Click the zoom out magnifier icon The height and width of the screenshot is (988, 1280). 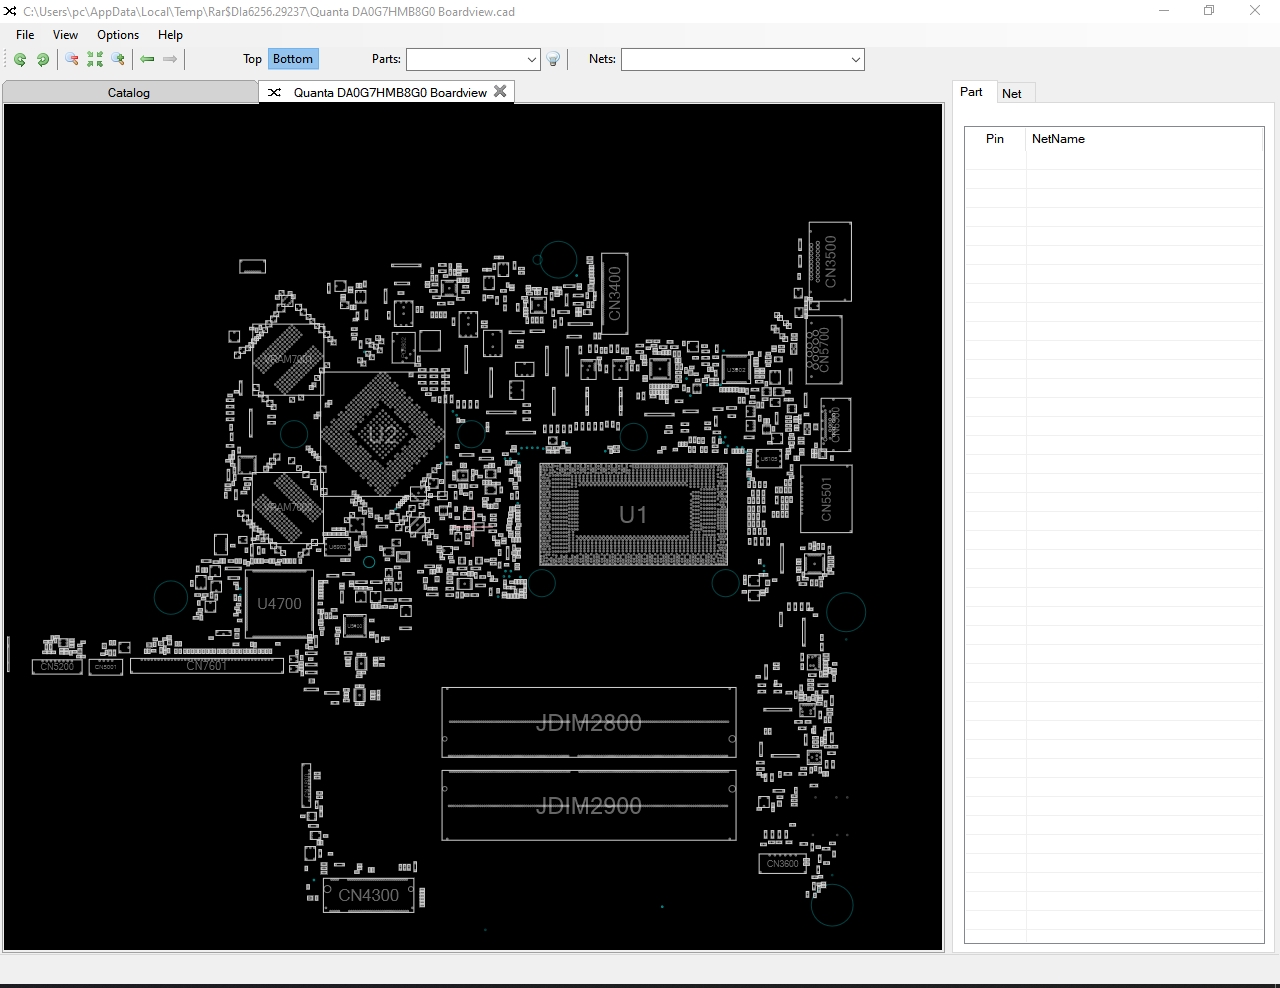point(72,60)
